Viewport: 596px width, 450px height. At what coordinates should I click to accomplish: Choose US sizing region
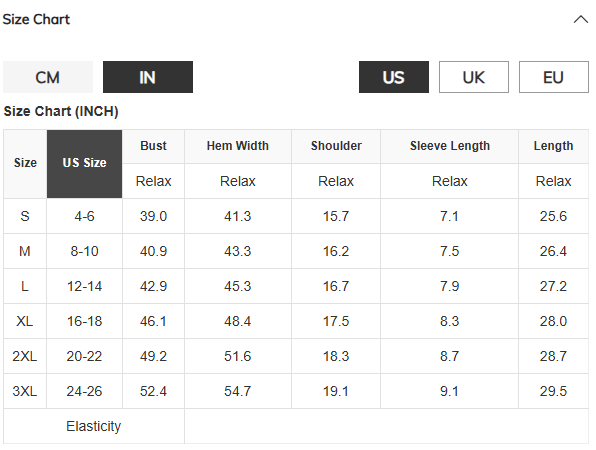394,77
